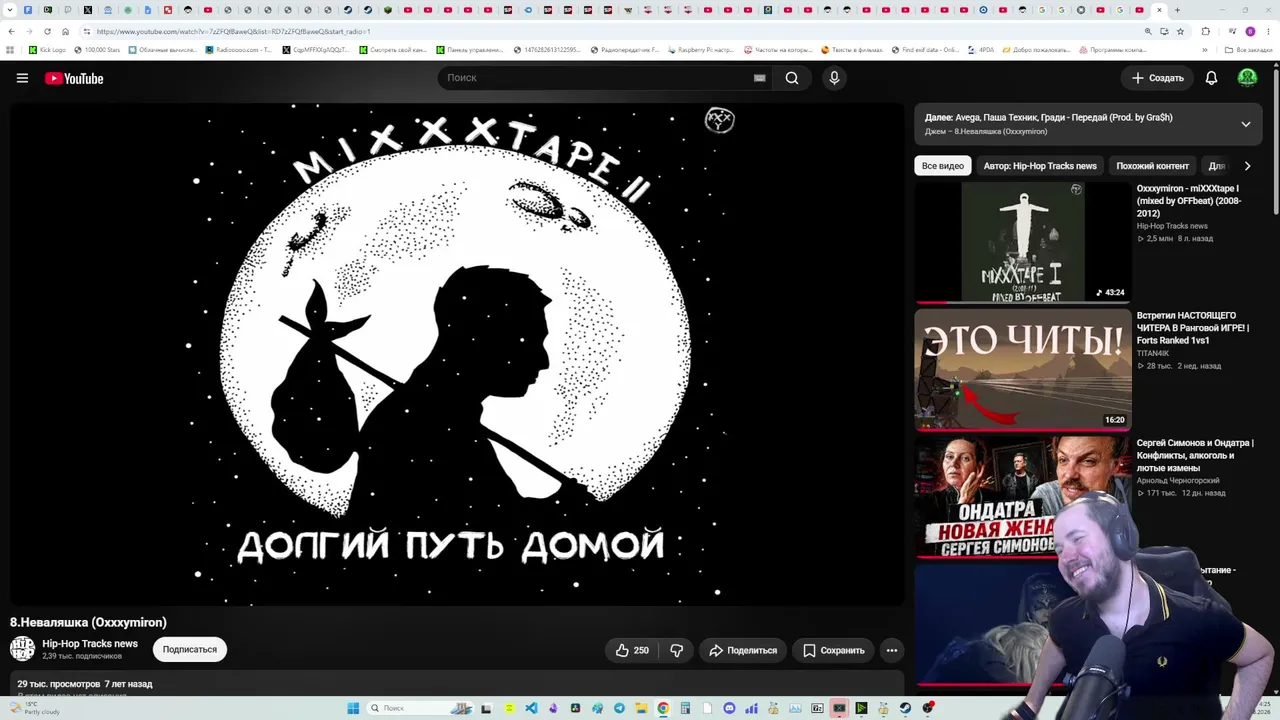
Task: Click the Поделиться share button
Action: (743, 650)
